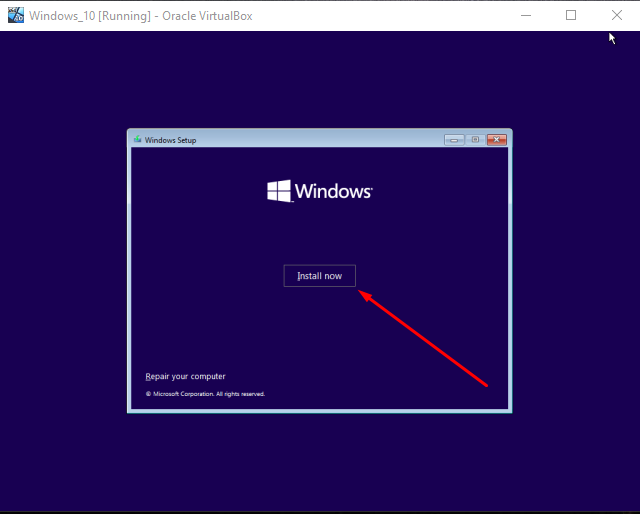
Task: Click the red arrow's tail end
Action: [486, 385]
